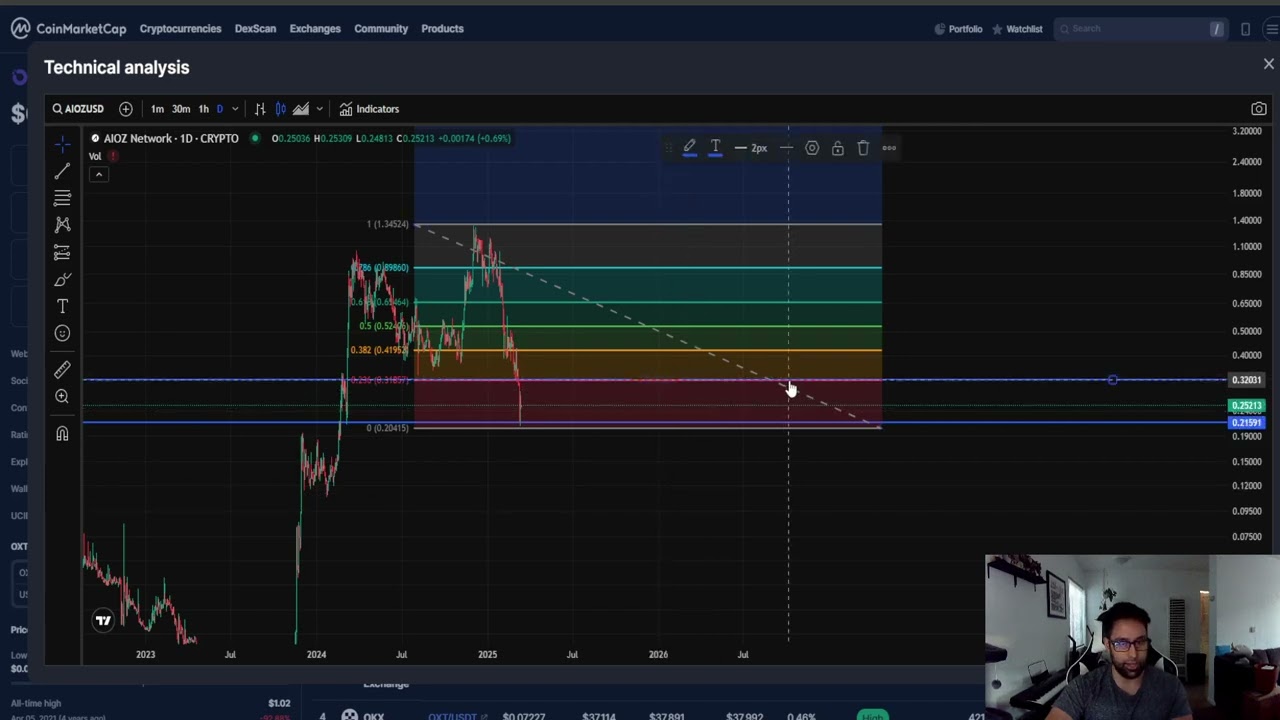
Task: Select the crosshair cursor tool
Action: pyautogui.click(x=62, y=144)
